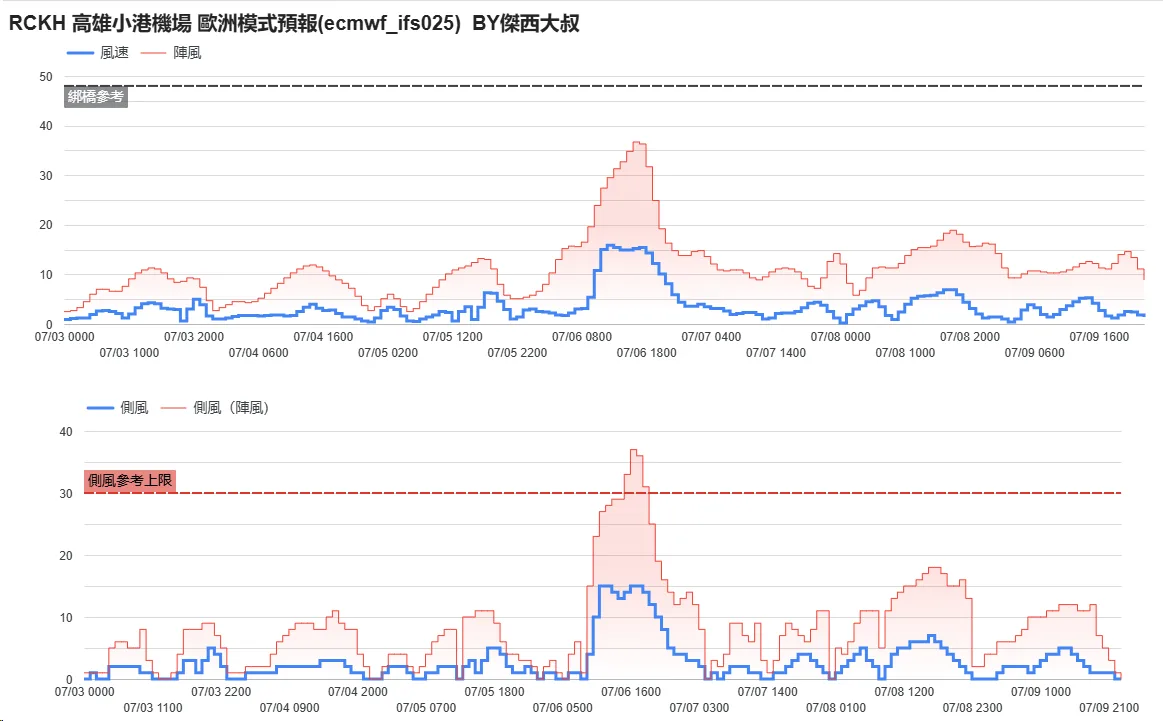Screen dimensions: 1163x721
Task: Select top chart x-axis label 07/07 1400
Action: point(776,353)
